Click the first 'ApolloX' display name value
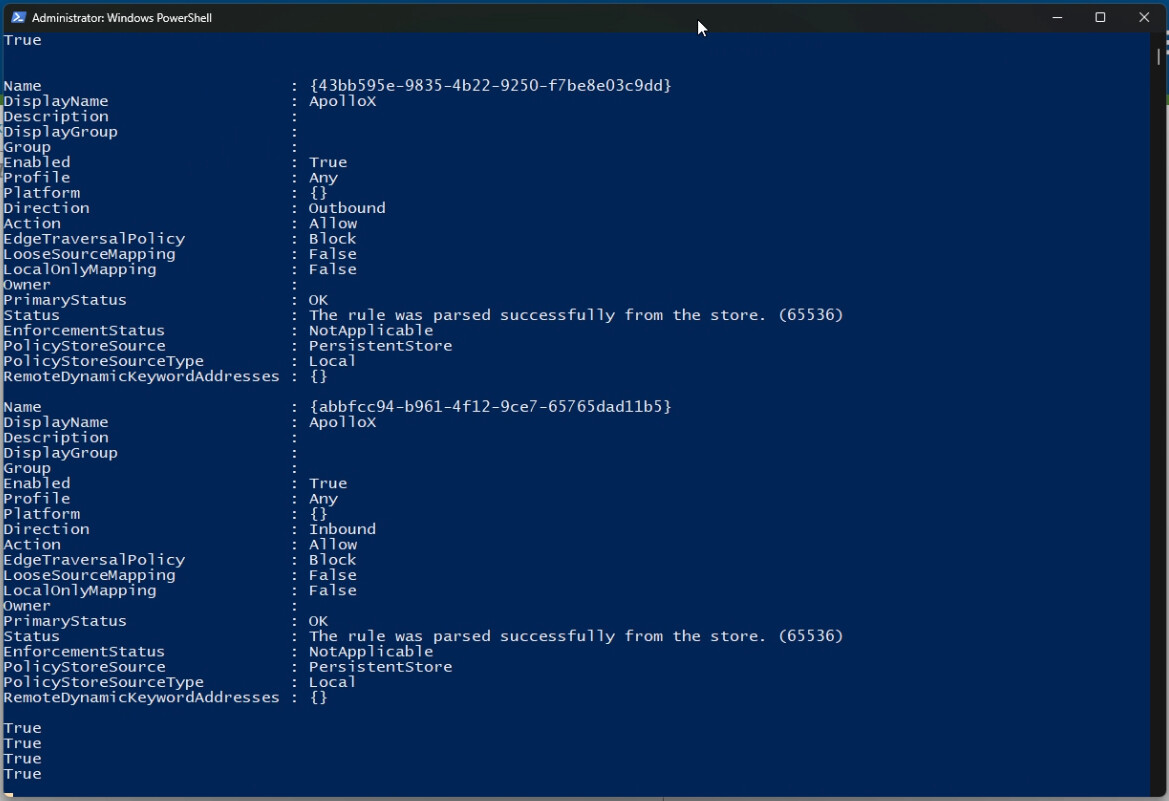 tap(343, 101)
